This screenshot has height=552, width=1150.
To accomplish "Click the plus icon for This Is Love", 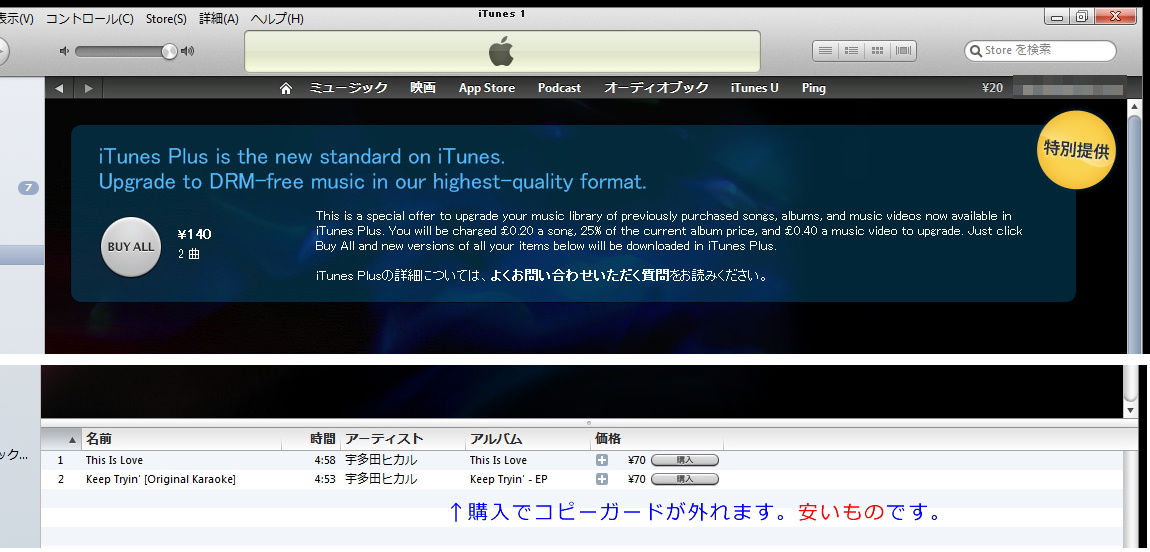I will point(602,460).
